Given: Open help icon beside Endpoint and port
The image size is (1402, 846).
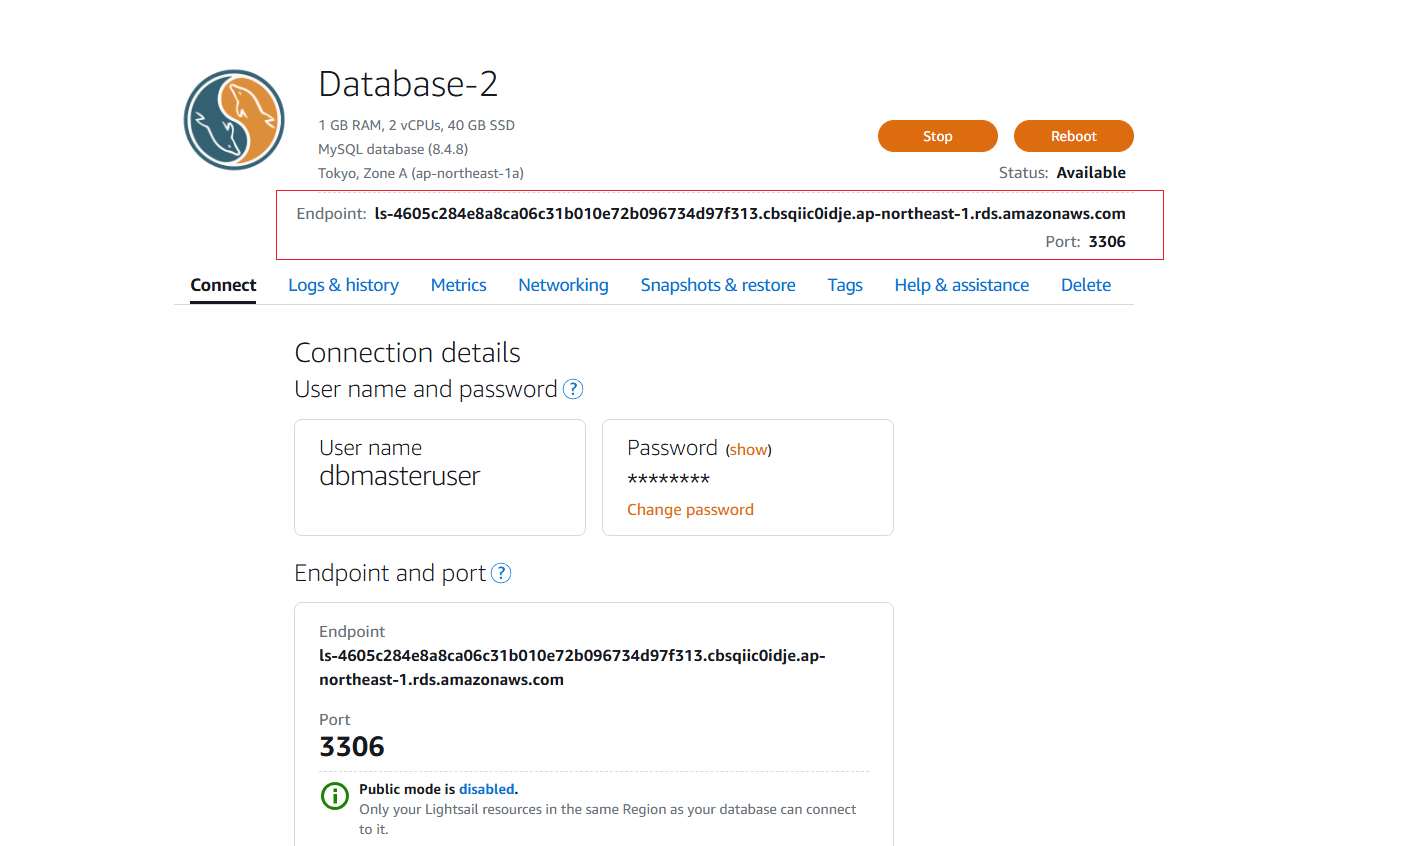Looking at the screenshot, I should 501,573.
